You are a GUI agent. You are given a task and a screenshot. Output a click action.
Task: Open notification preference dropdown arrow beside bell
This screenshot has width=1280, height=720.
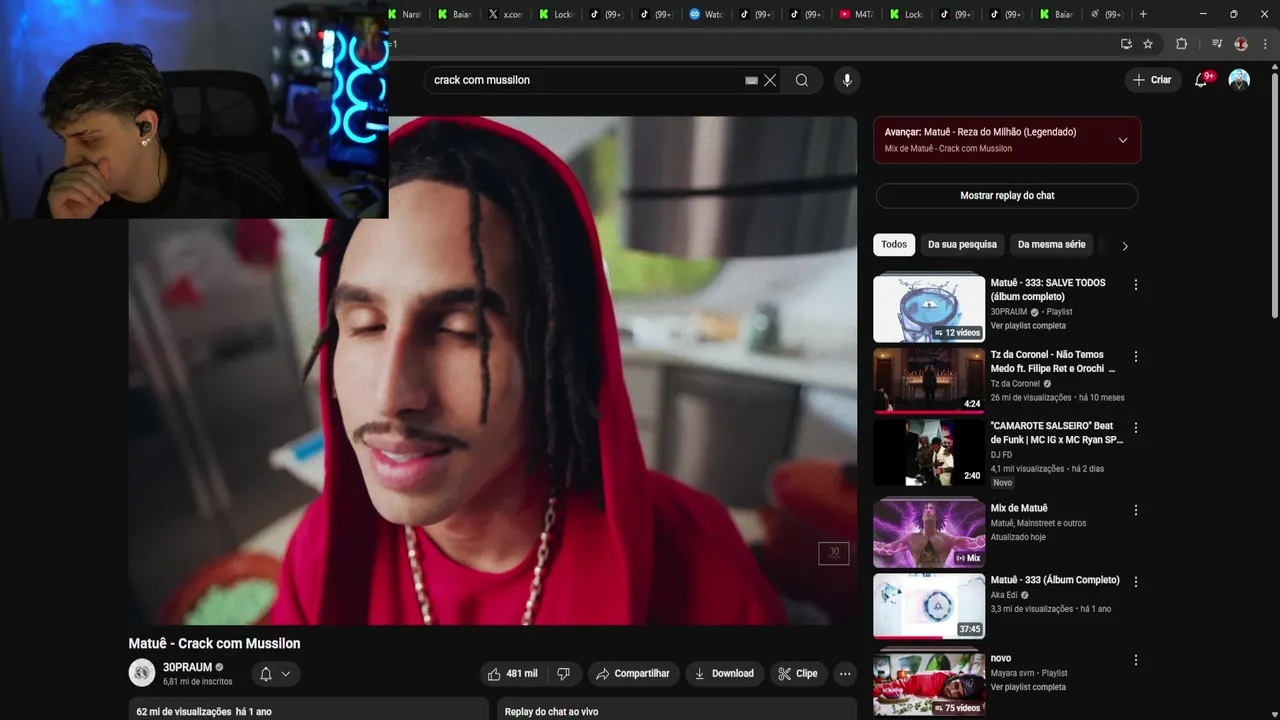[x=285, y=674]
